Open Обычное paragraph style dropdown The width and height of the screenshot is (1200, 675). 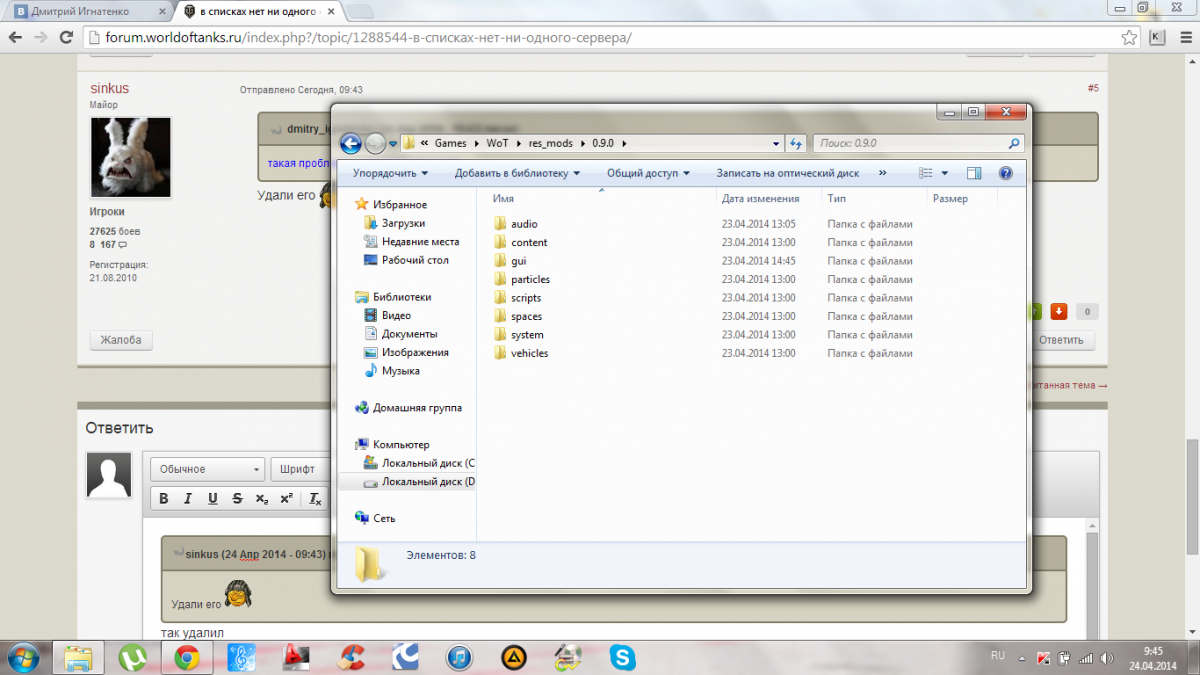pyautogui.click(x=208, y=469)
